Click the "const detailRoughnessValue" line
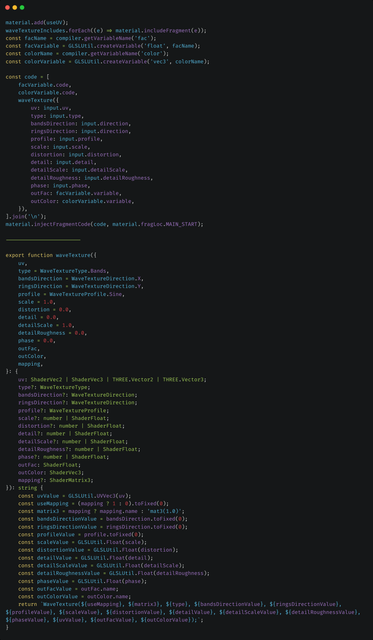 [x=114, y=573]
